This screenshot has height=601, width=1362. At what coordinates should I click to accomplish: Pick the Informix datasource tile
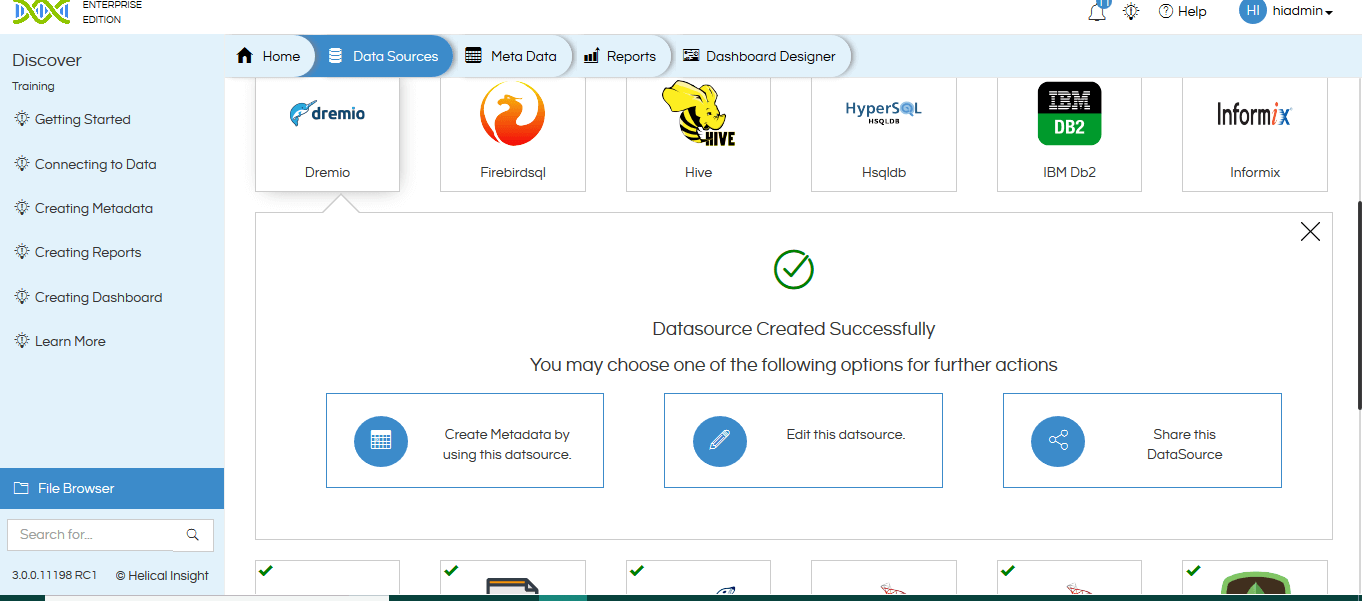(1255, 134)
